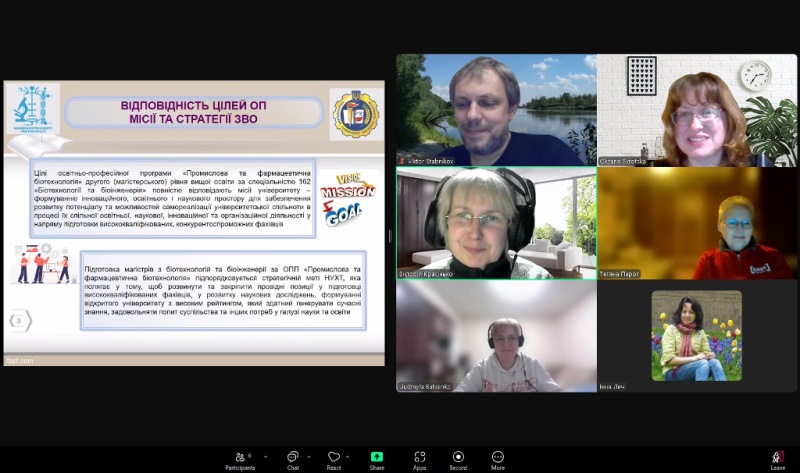Click the bottom-right participant profile photo tile
Image resolution: width=800 pixels, height=473 pixels.
coord(697,336)
